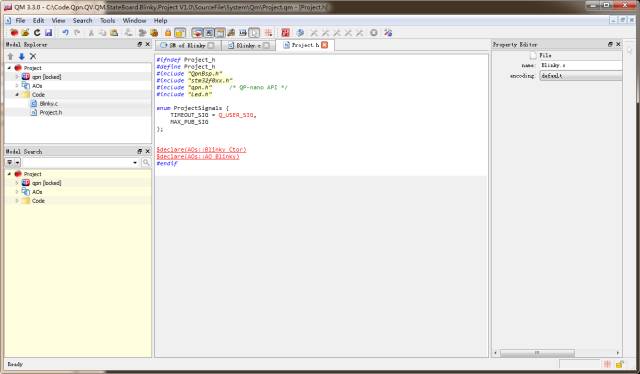Open the View menu

click(x=58, y=20)
